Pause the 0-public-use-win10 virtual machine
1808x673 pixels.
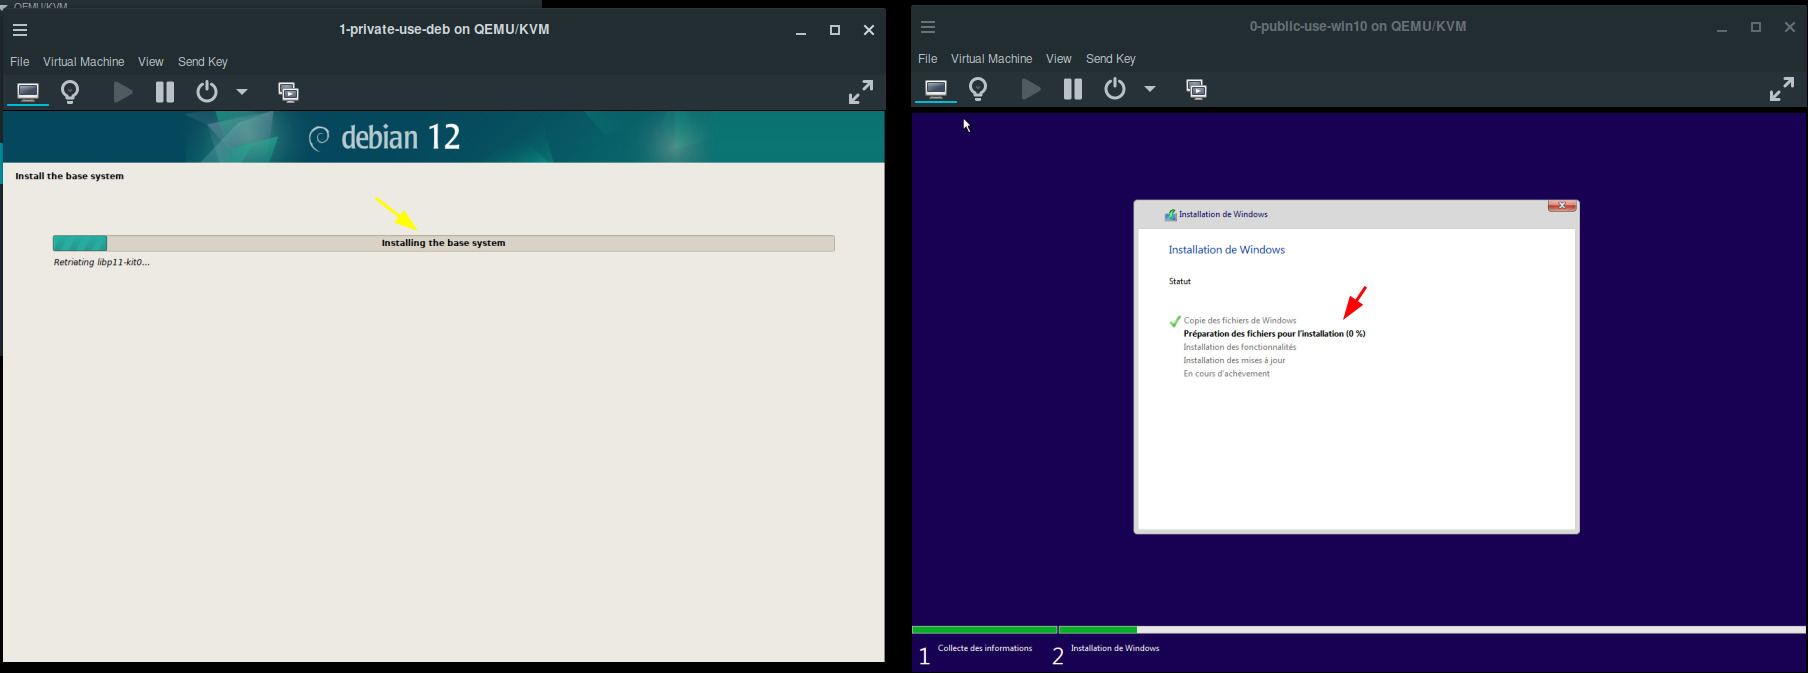tap(1073, 89)
